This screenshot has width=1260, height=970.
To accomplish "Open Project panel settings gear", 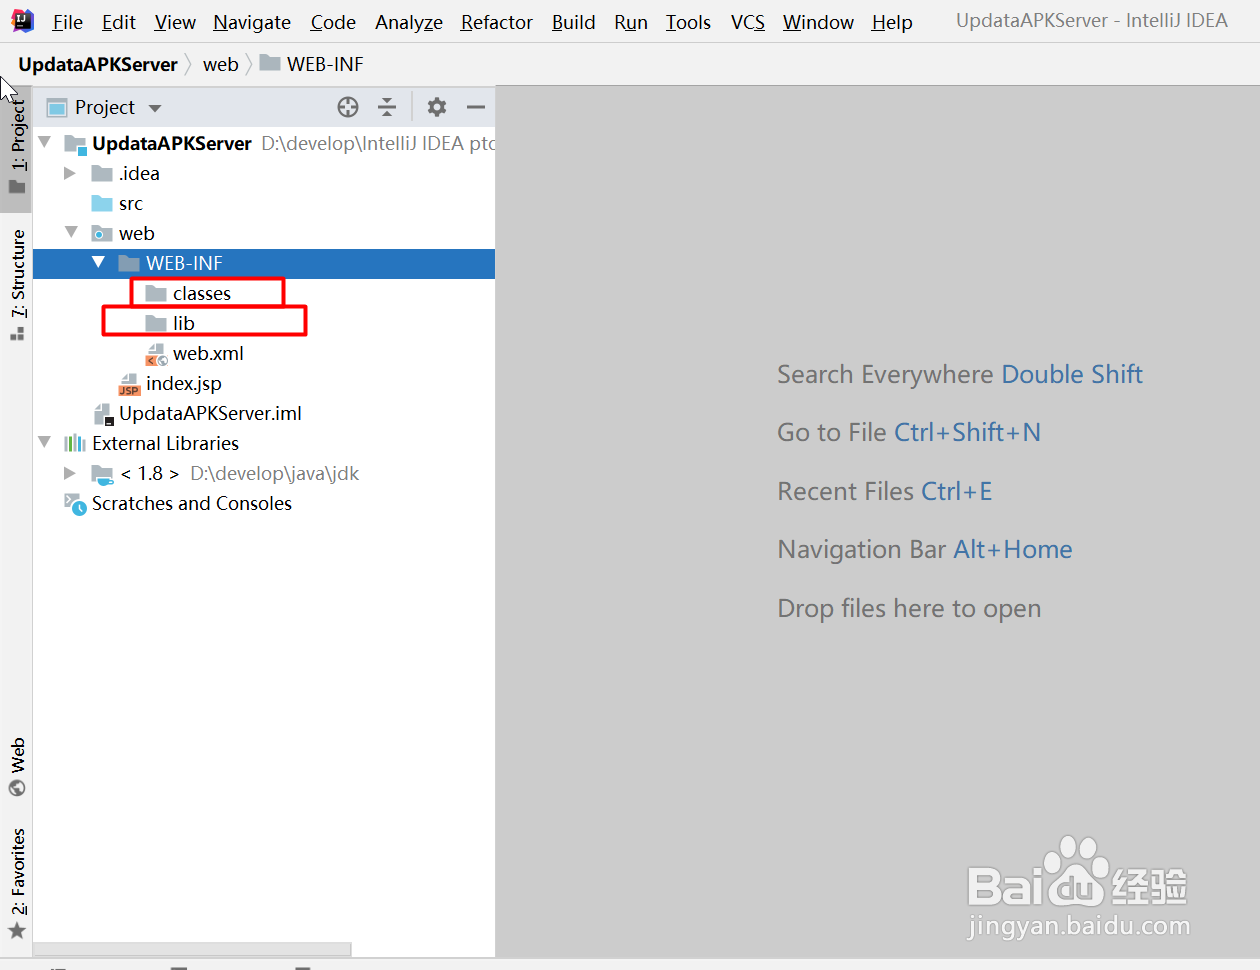I will 437,107.
